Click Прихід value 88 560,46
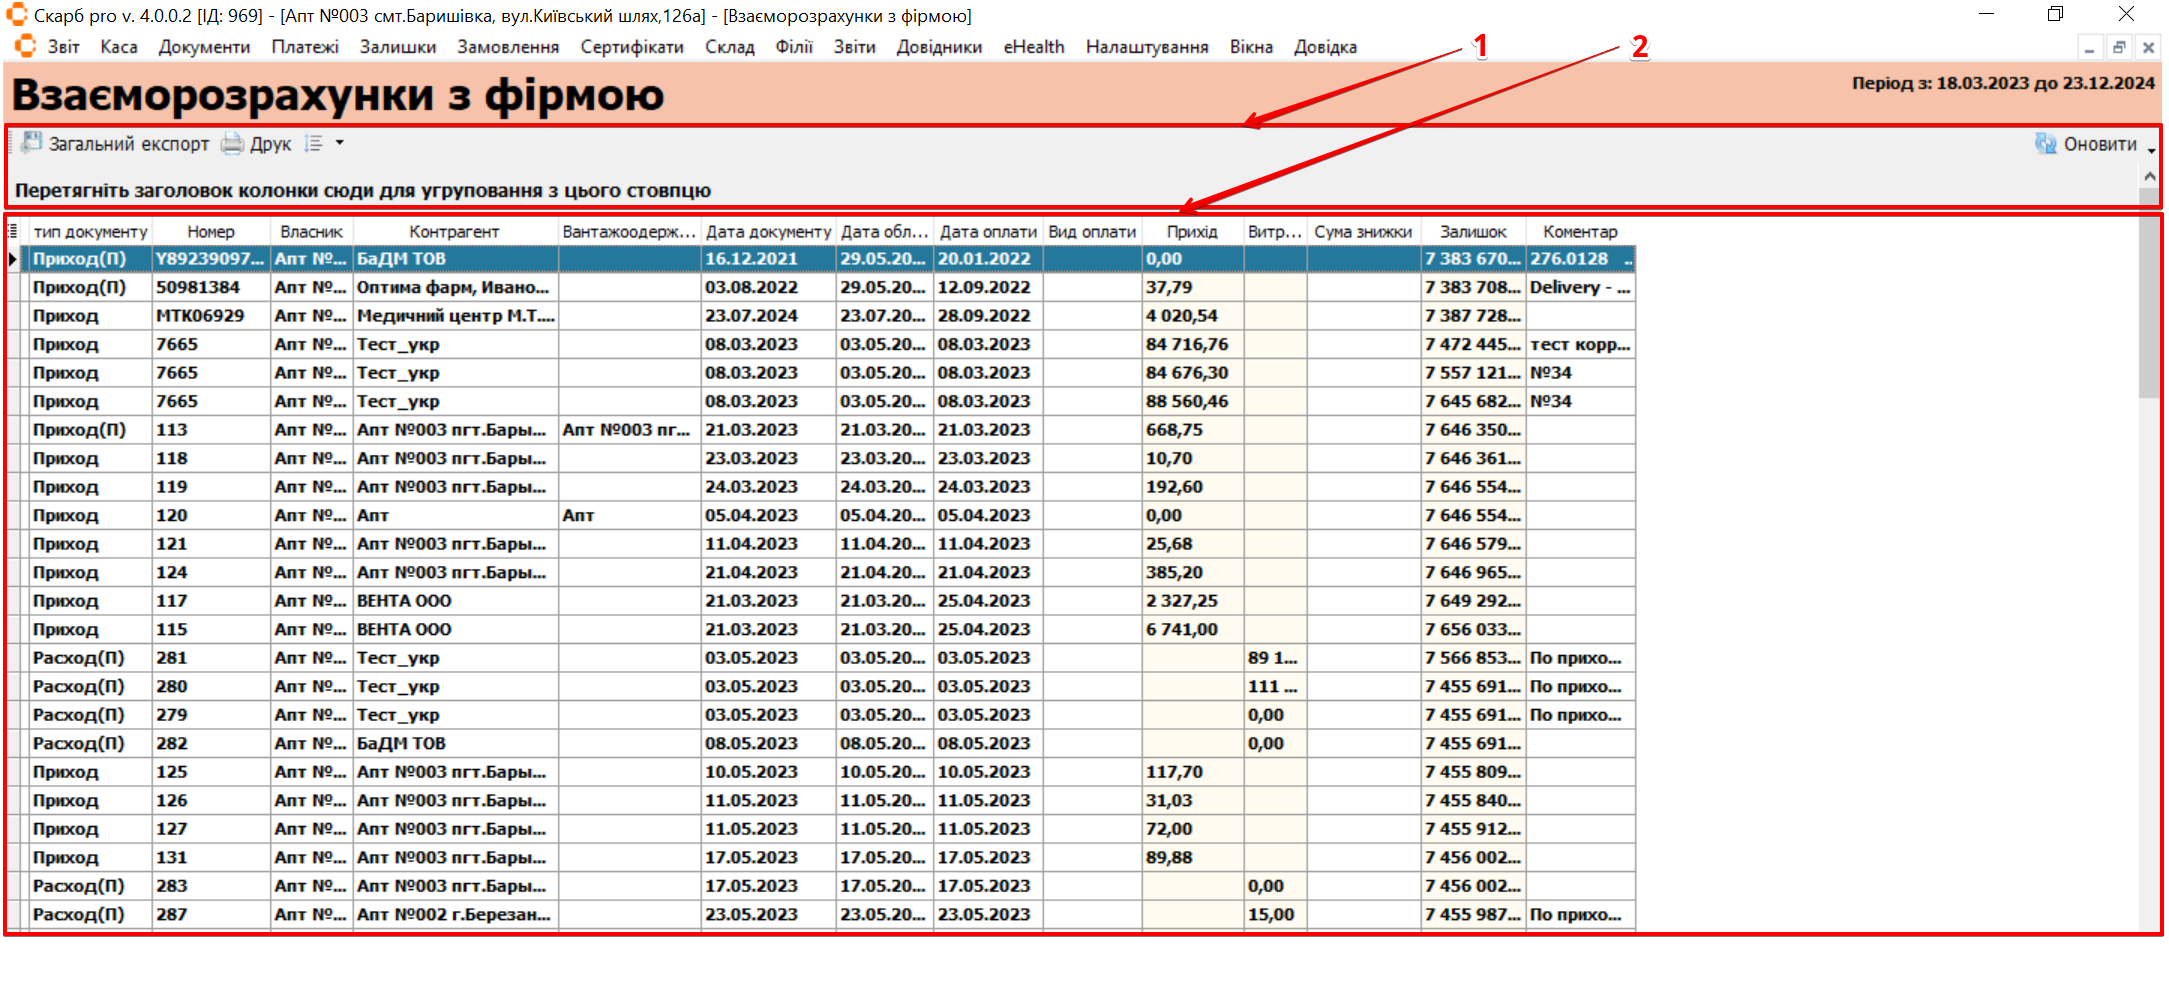 pos(1192,401)
